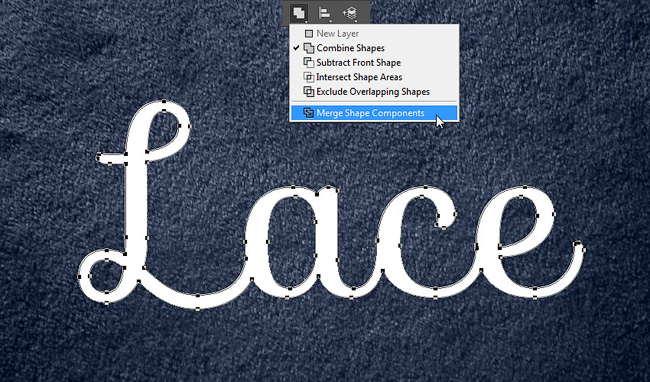Click the white stem of letter L
Image resolution: width=650 pixels, height=382 pixels.
[x=136, y=199]
